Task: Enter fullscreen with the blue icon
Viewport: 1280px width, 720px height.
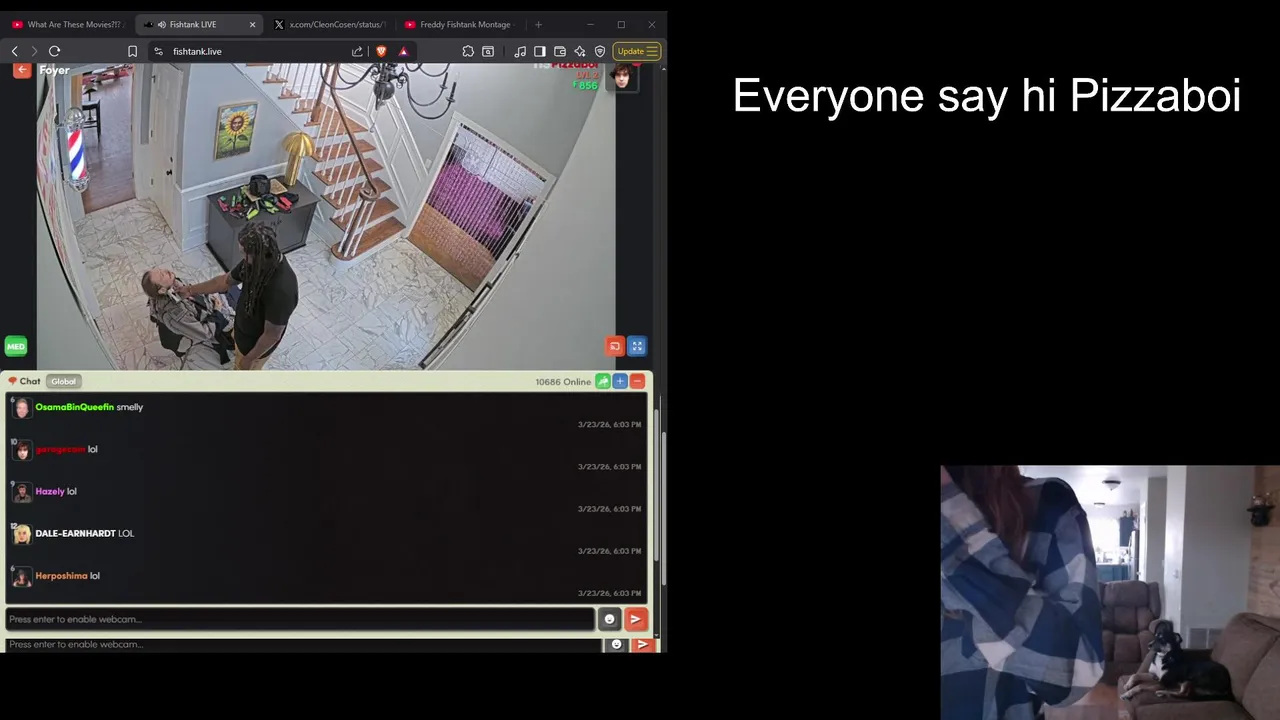Action: click(x=637, y=346)
